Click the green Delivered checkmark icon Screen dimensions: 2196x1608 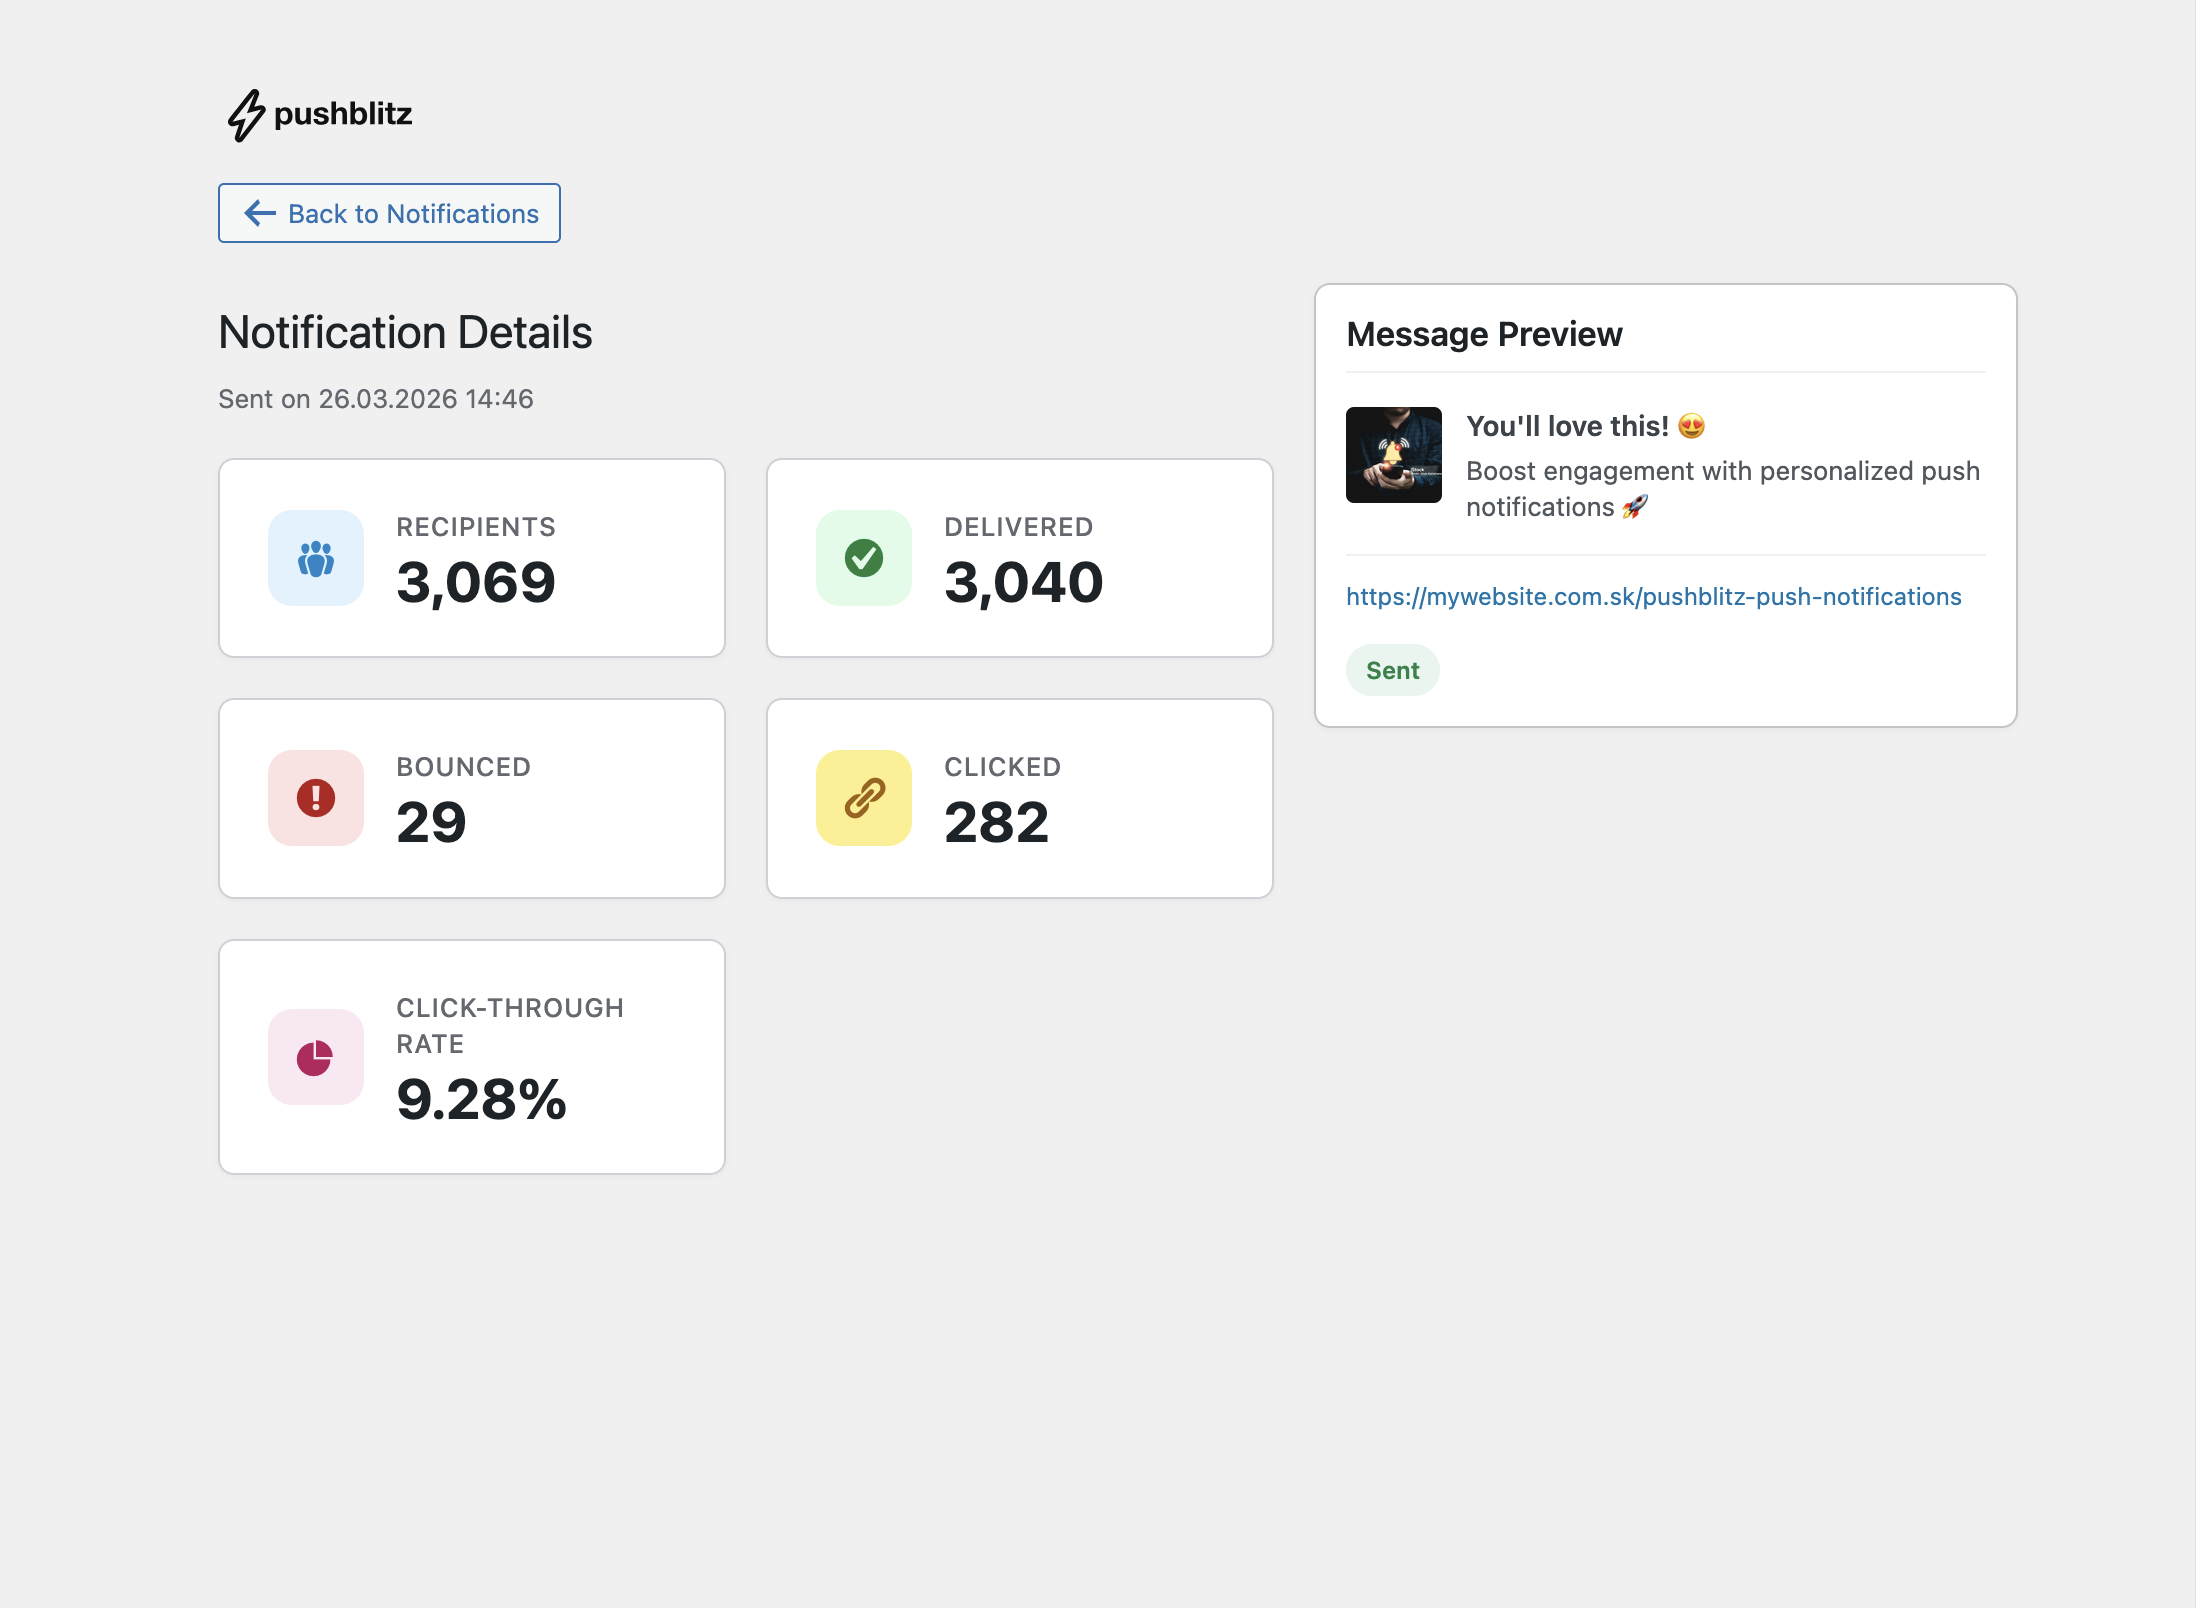coord(864,558)
